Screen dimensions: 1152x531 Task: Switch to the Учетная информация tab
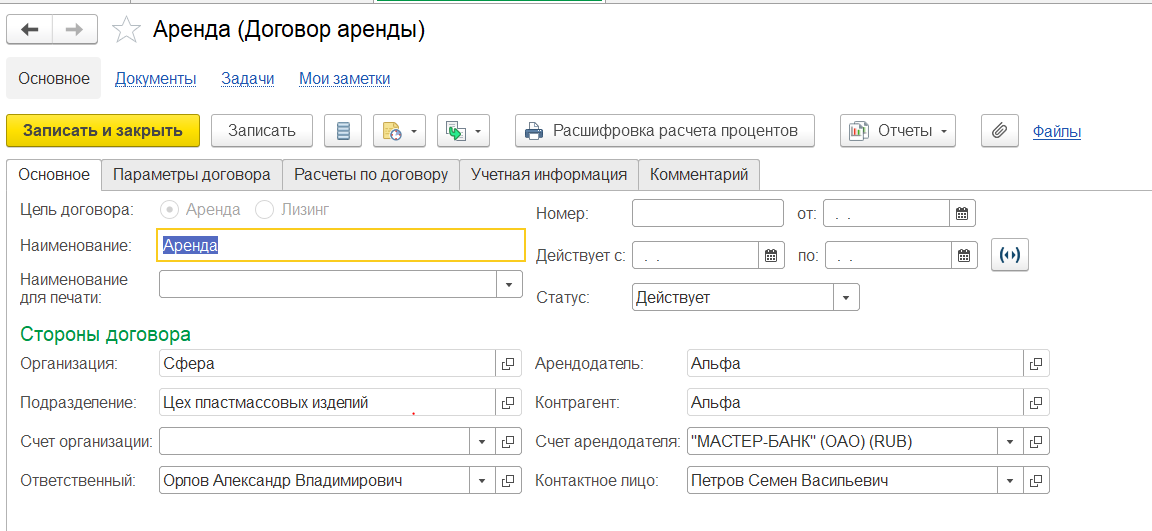[549, 175]
